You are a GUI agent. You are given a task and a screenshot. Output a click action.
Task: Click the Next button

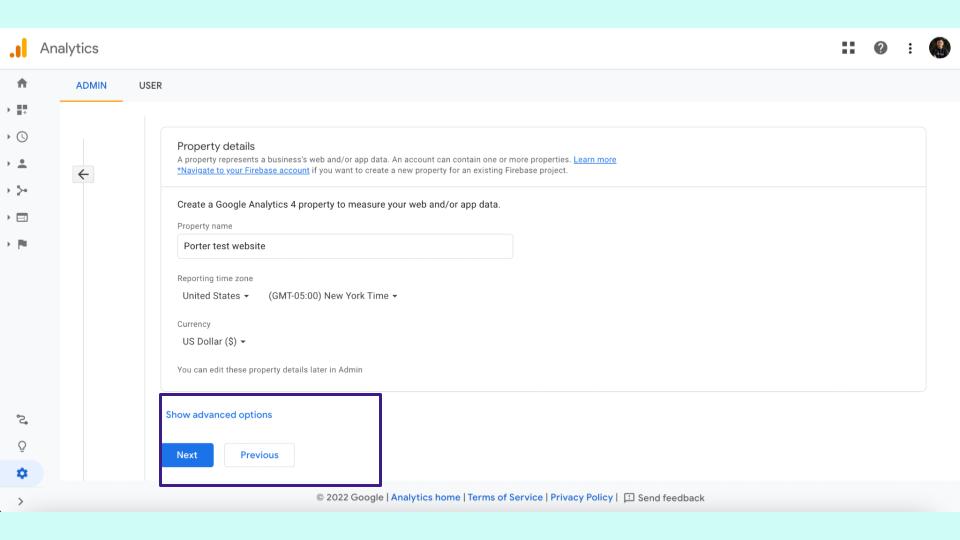(187, 455)
